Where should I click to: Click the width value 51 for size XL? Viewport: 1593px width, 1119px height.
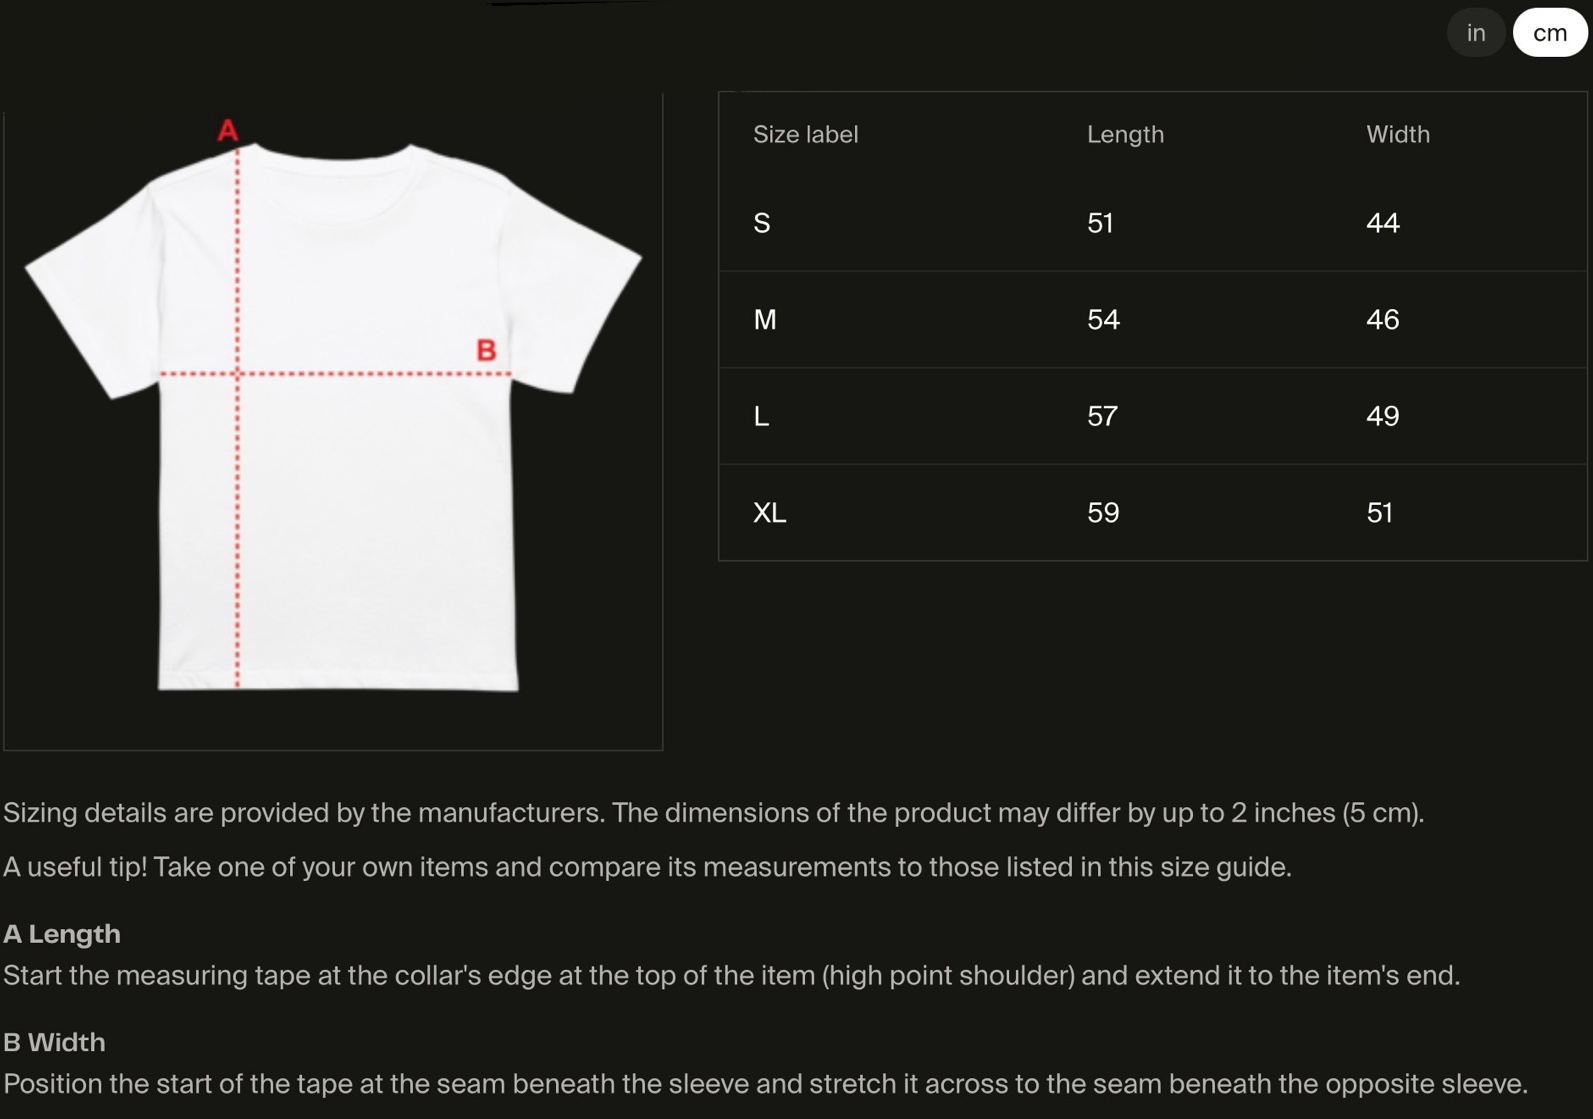tap(1379, 513)
